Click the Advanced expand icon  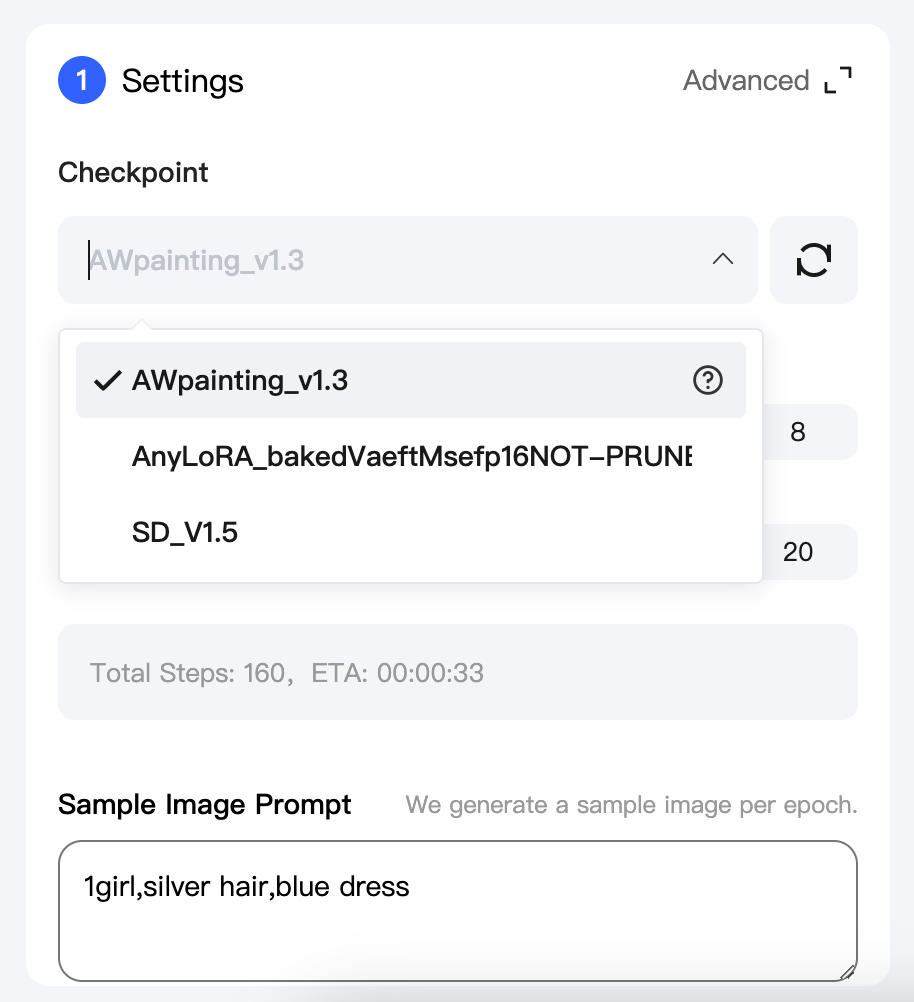839,79
